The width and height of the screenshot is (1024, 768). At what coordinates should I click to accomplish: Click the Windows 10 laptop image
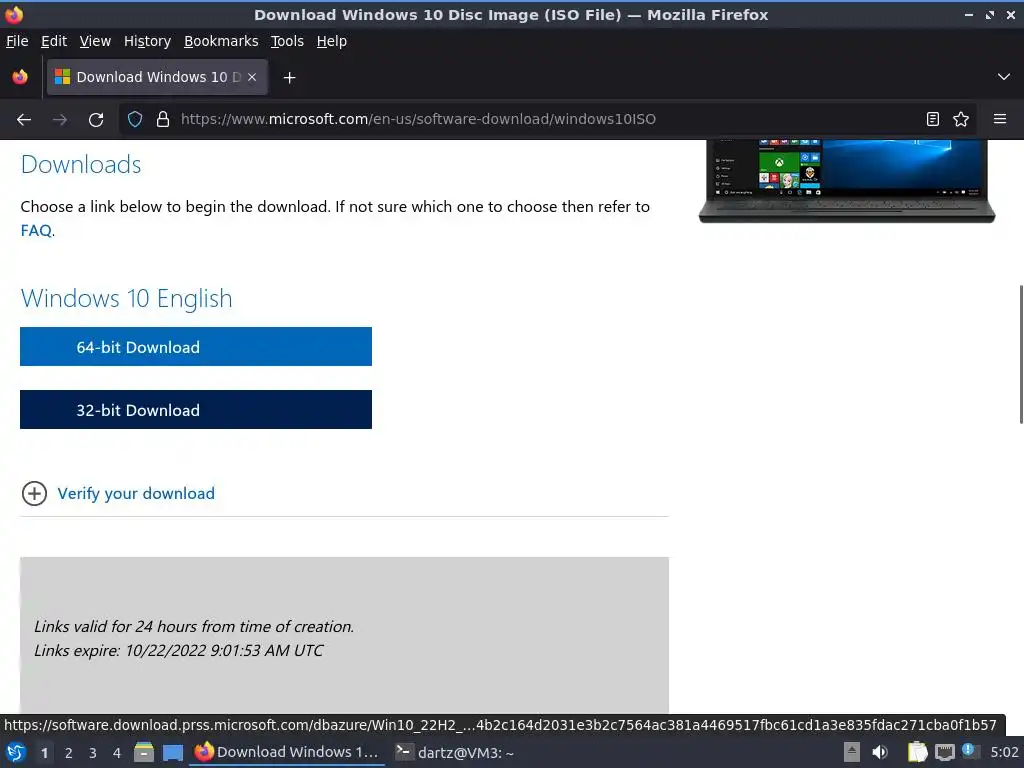846,182
